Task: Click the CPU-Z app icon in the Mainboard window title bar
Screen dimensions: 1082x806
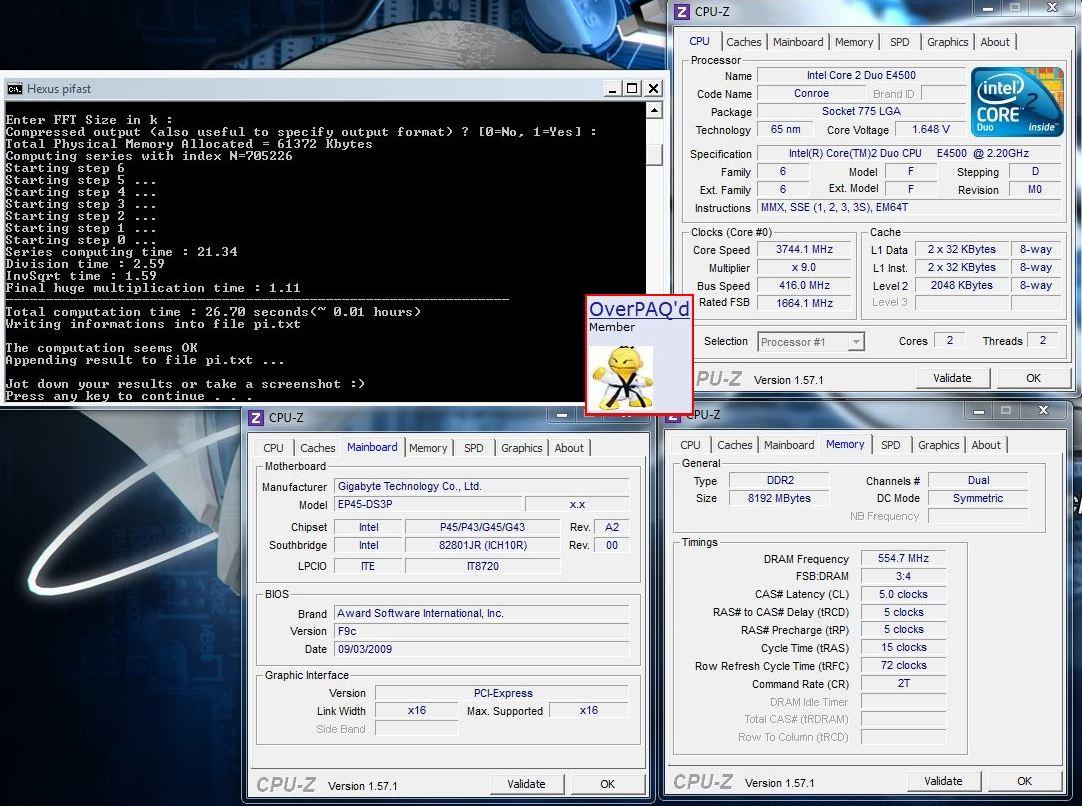Action: 255,417
